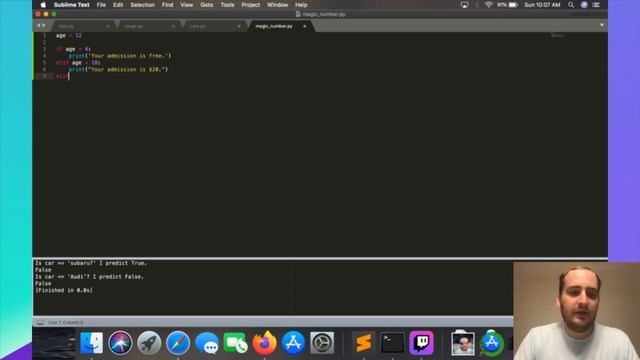Open Messages app in the Dock
This screenshot has width=640, height=360.
207,342
